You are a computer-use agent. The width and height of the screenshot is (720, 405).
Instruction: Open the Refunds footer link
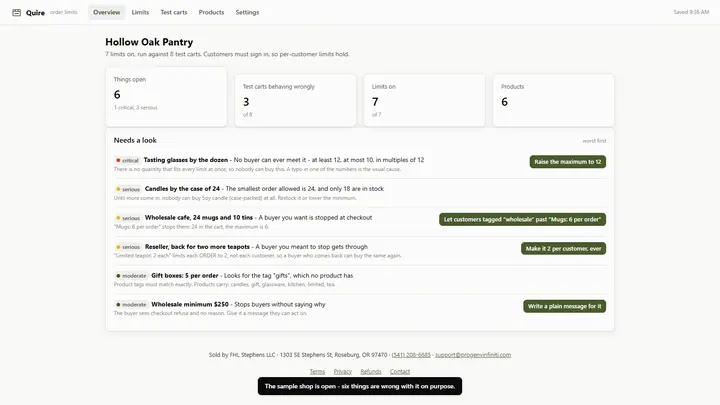(x=371, y=371)
